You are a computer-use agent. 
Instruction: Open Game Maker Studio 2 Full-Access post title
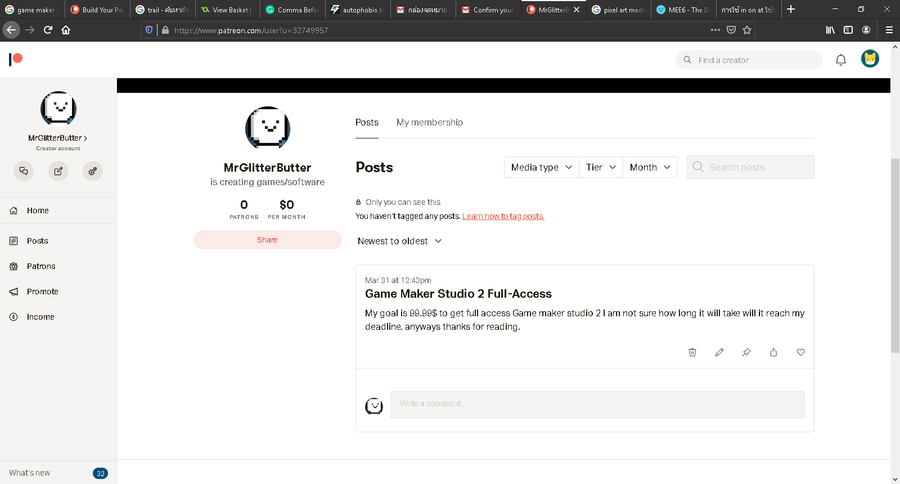click(x=458, y=293)
